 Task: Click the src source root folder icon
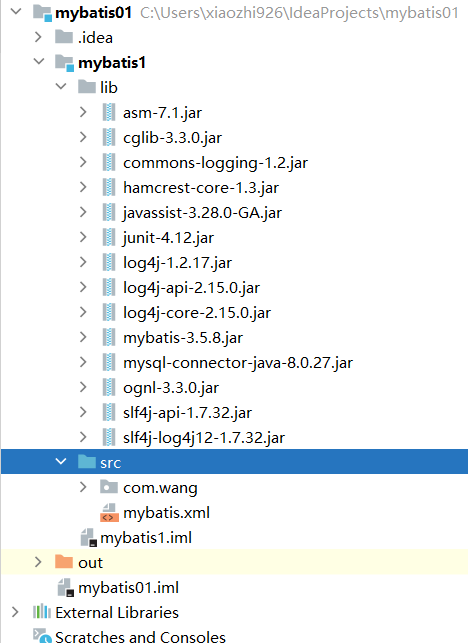pos(87,461)
